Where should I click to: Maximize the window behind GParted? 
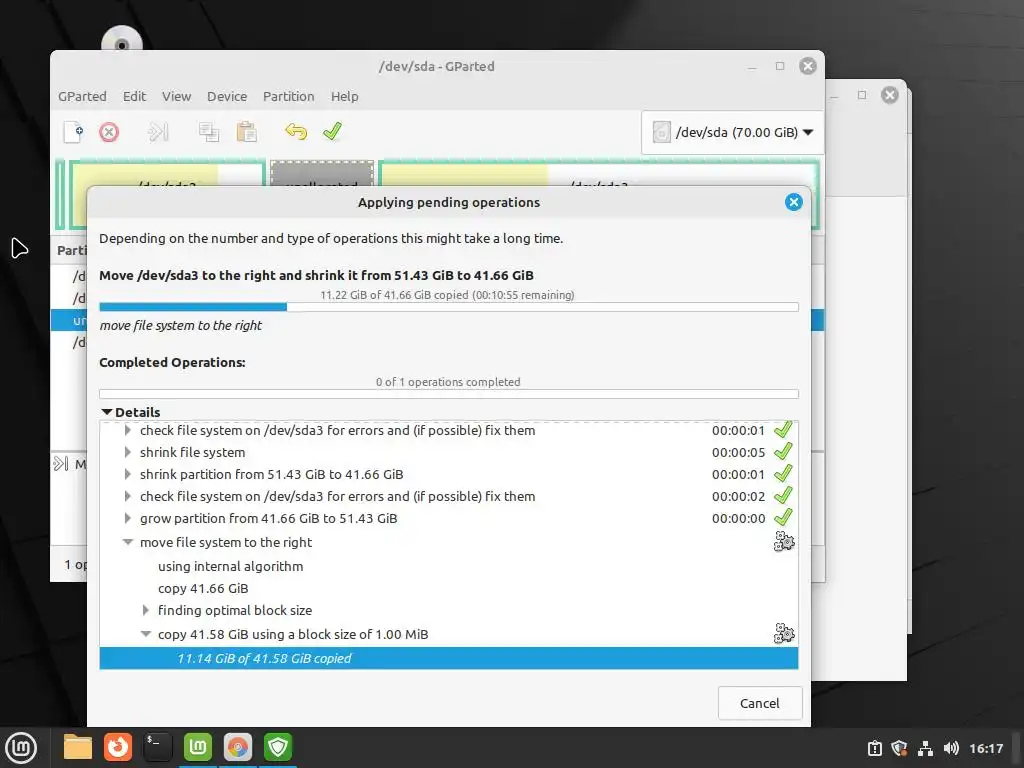pyautogui.click(x=862, y=95)
